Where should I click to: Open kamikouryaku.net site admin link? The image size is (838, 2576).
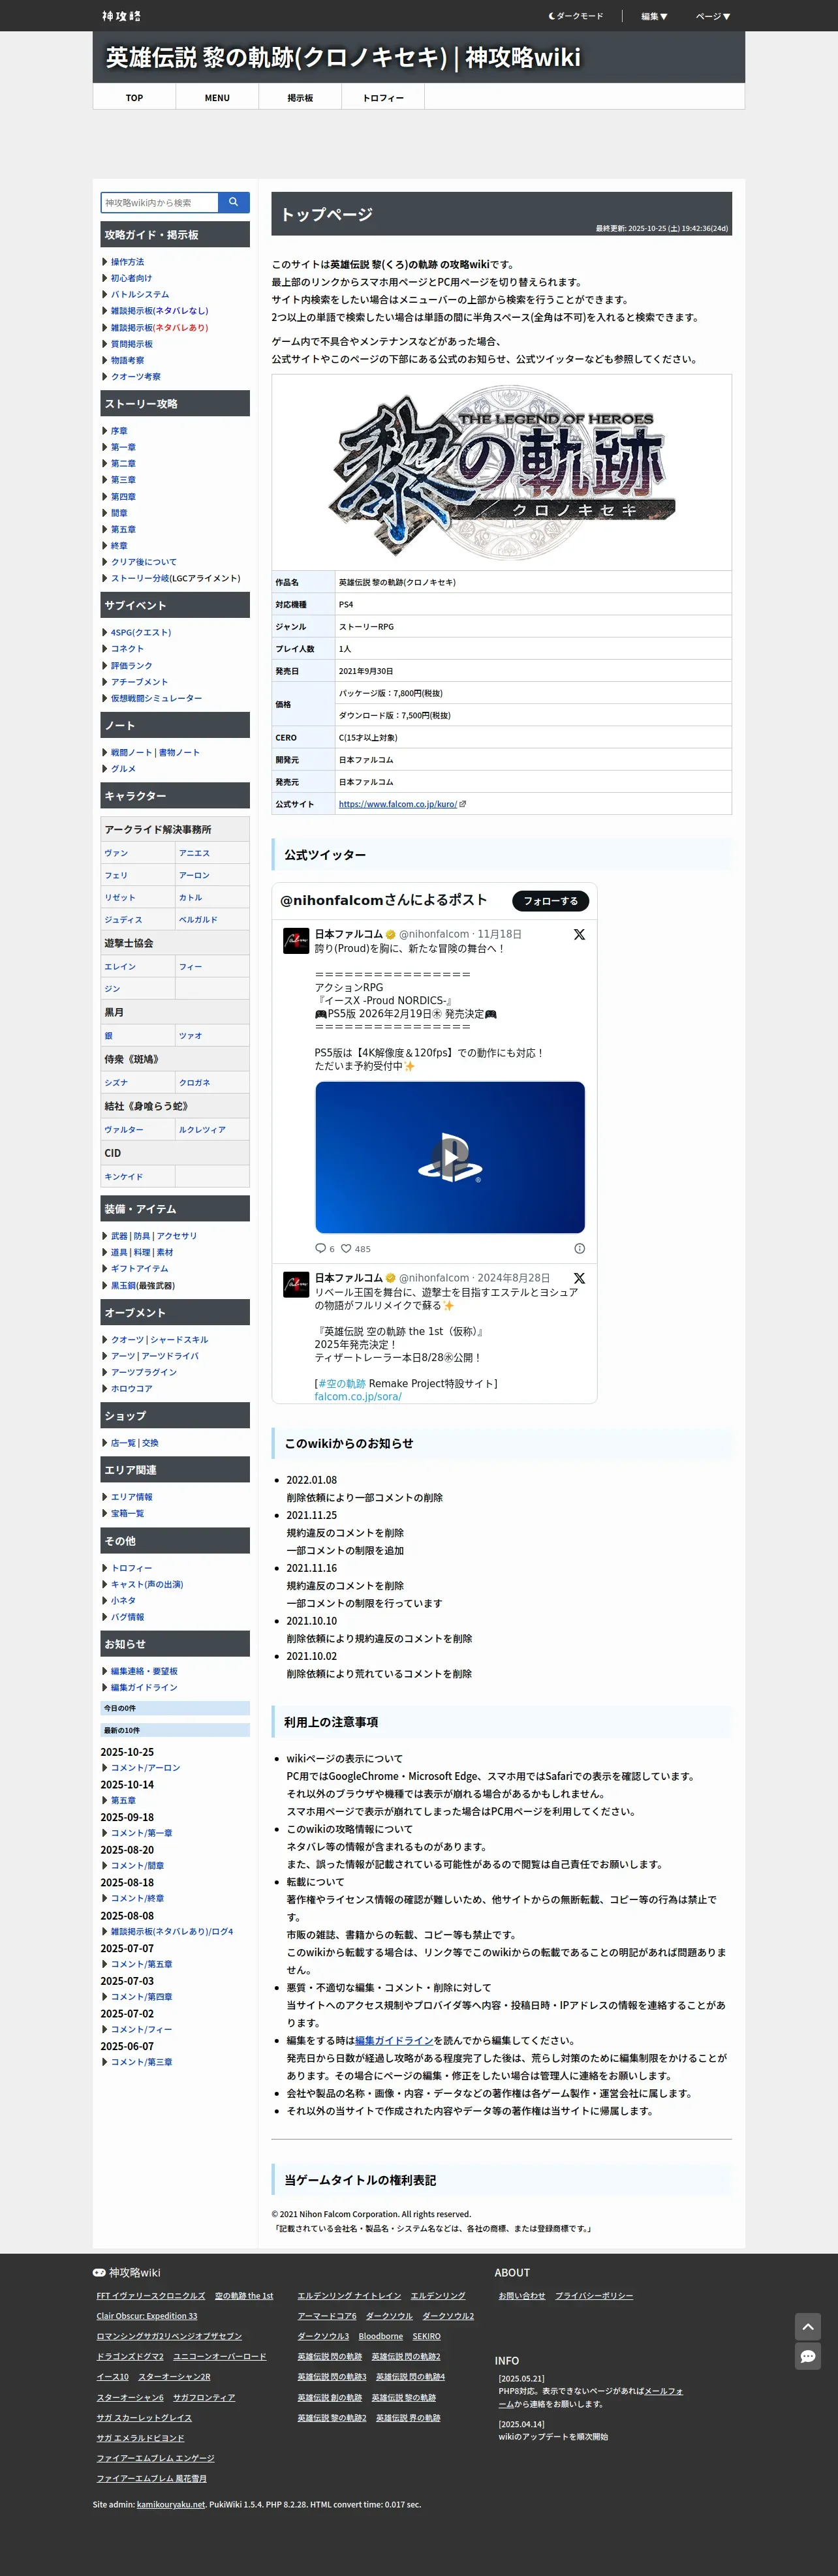171,2505
